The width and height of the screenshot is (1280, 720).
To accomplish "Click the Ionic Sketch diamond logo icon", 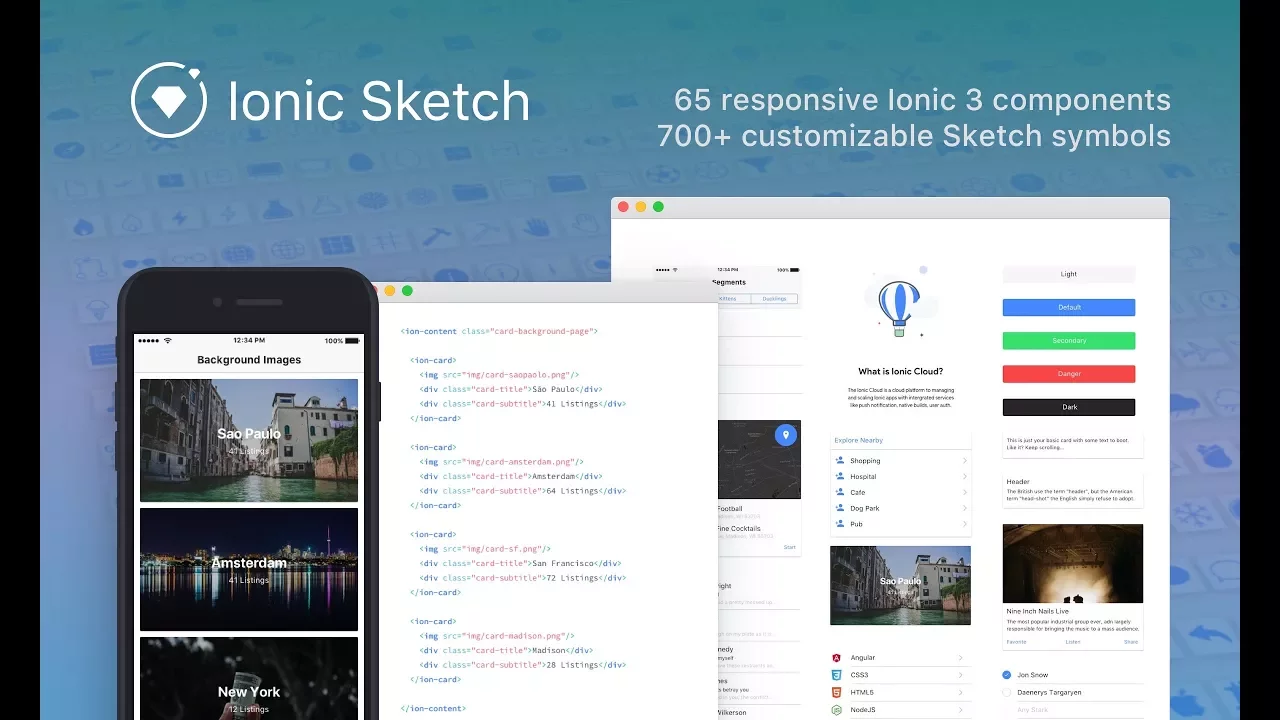I will point(169,100).
